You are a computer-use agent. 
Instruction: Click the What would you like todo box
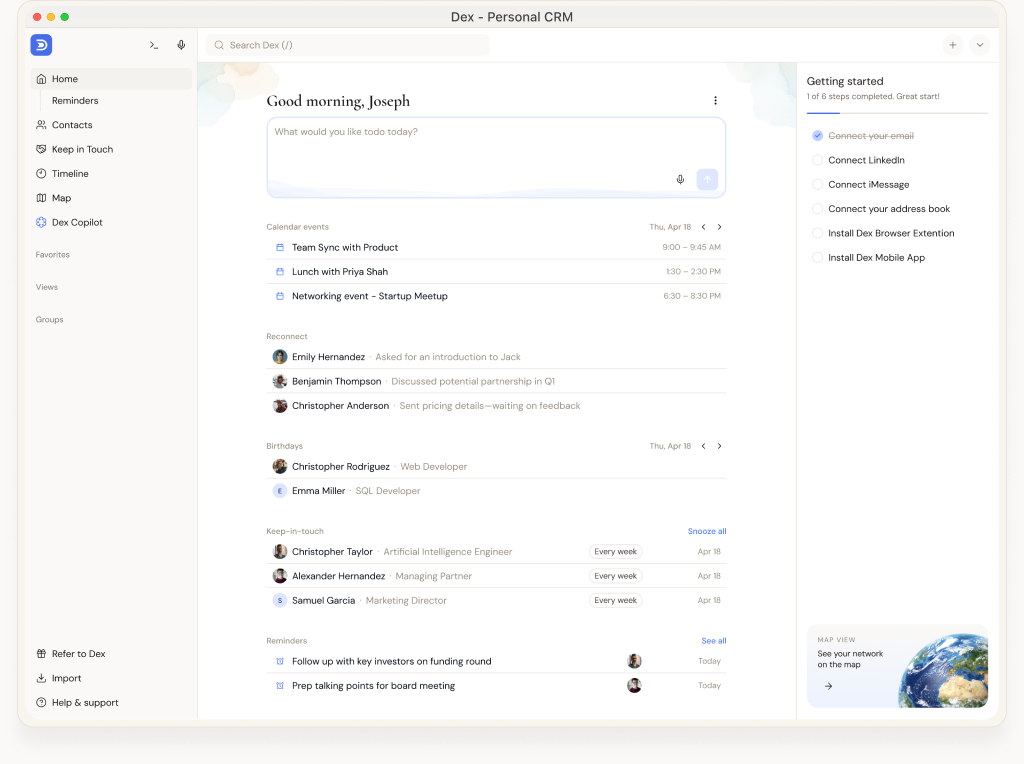pyautogui.click(x=496, y=157)
